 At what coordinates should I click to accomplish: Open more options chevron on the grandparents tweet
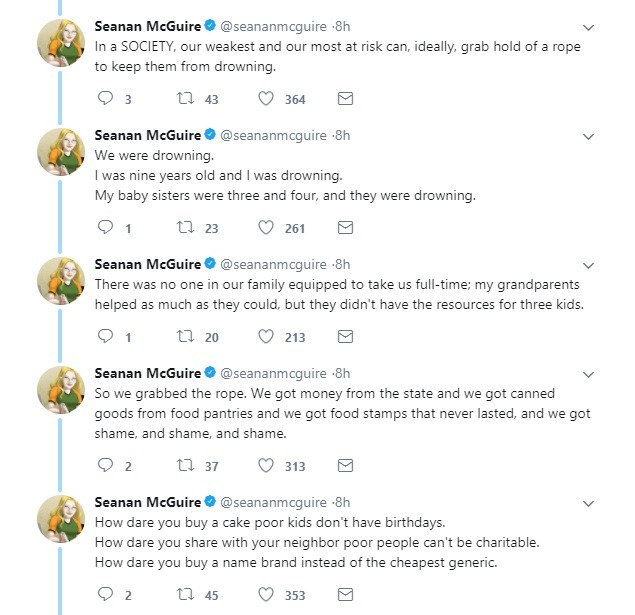[588, 266]
